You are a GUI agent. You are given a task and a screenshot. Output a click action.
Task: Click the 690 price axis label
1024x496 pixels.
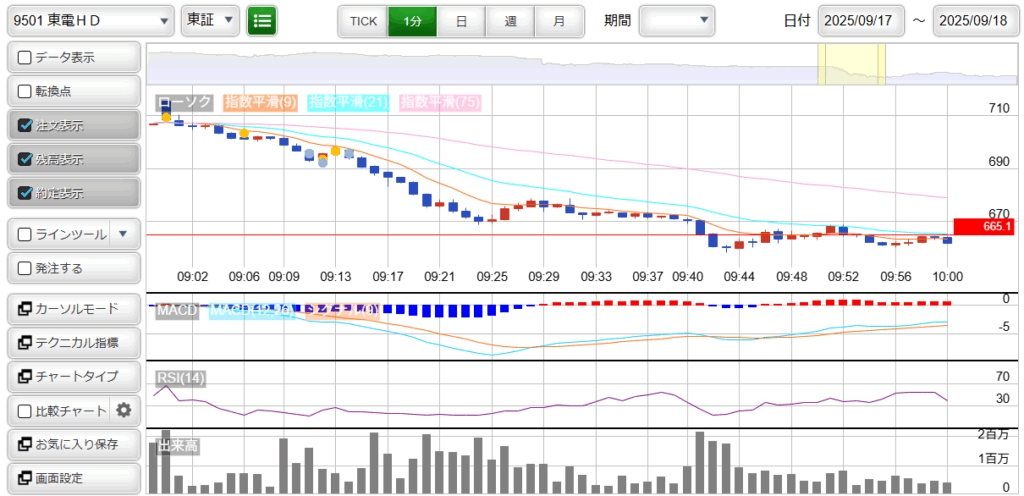(x=998, y=161)
